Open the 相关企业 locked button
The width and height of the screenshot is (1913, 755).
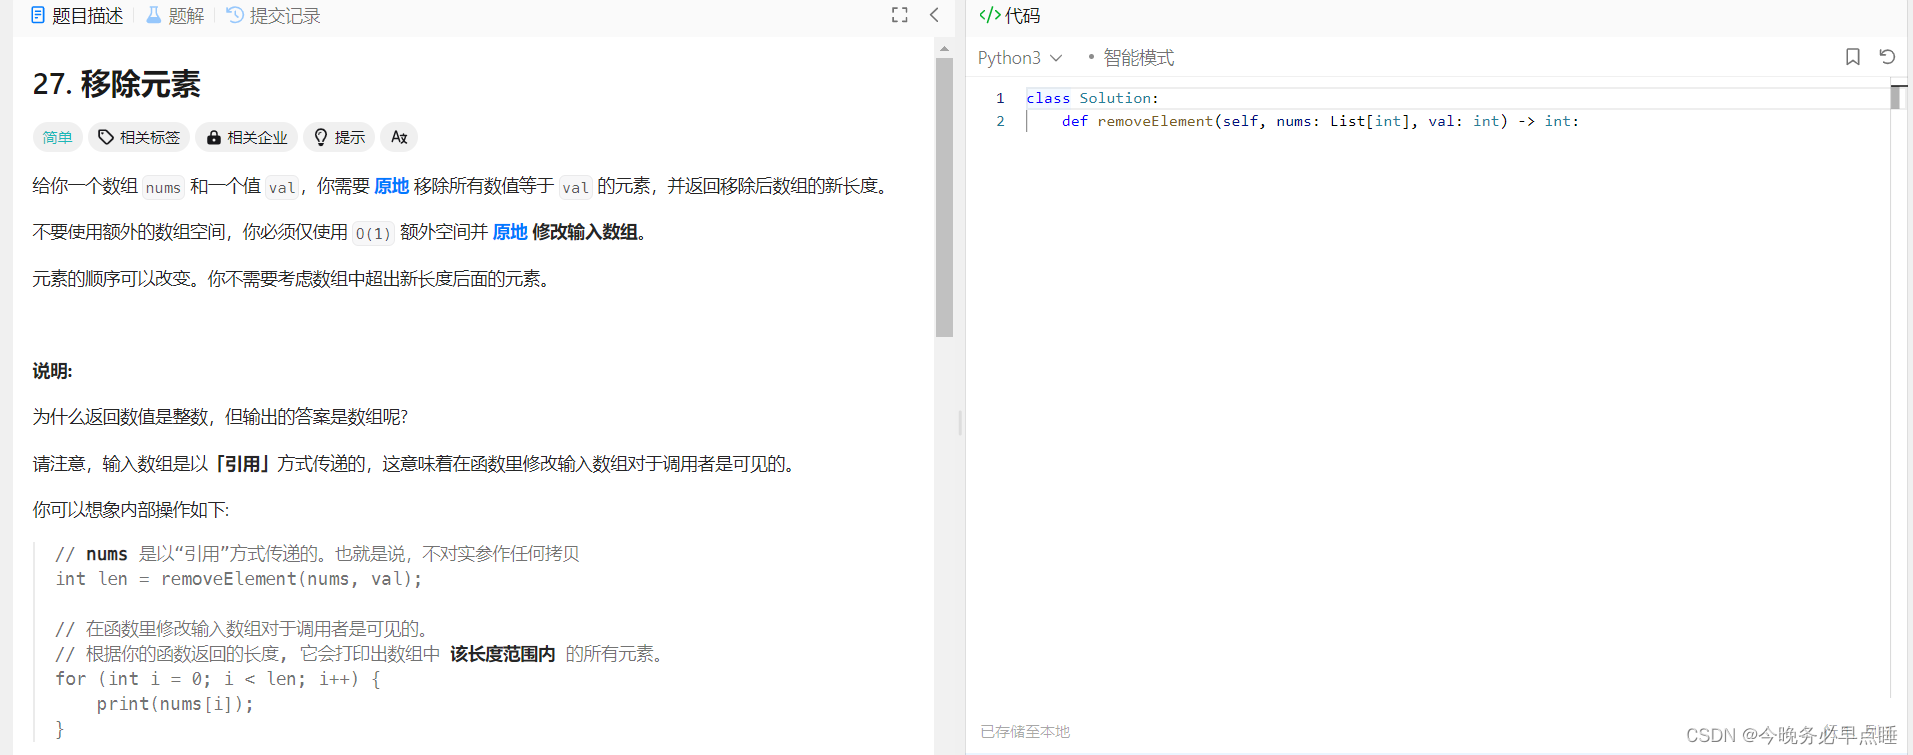click(x=247, y=137)
